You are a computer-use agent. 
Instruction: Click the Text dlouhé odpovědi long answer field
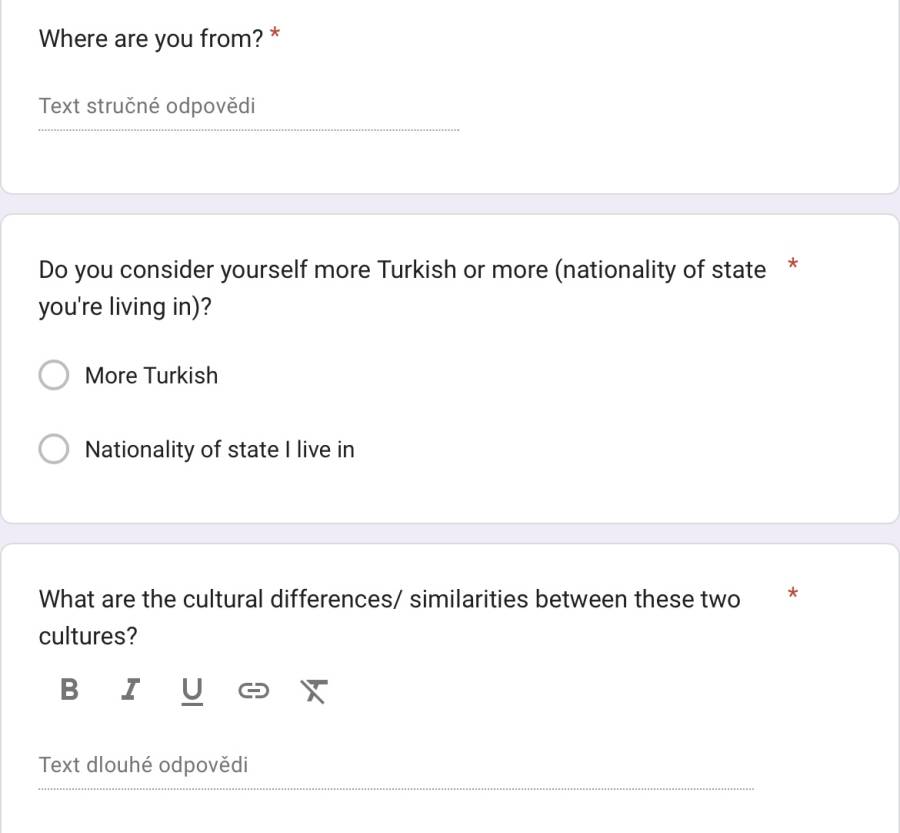coord(396,766)
